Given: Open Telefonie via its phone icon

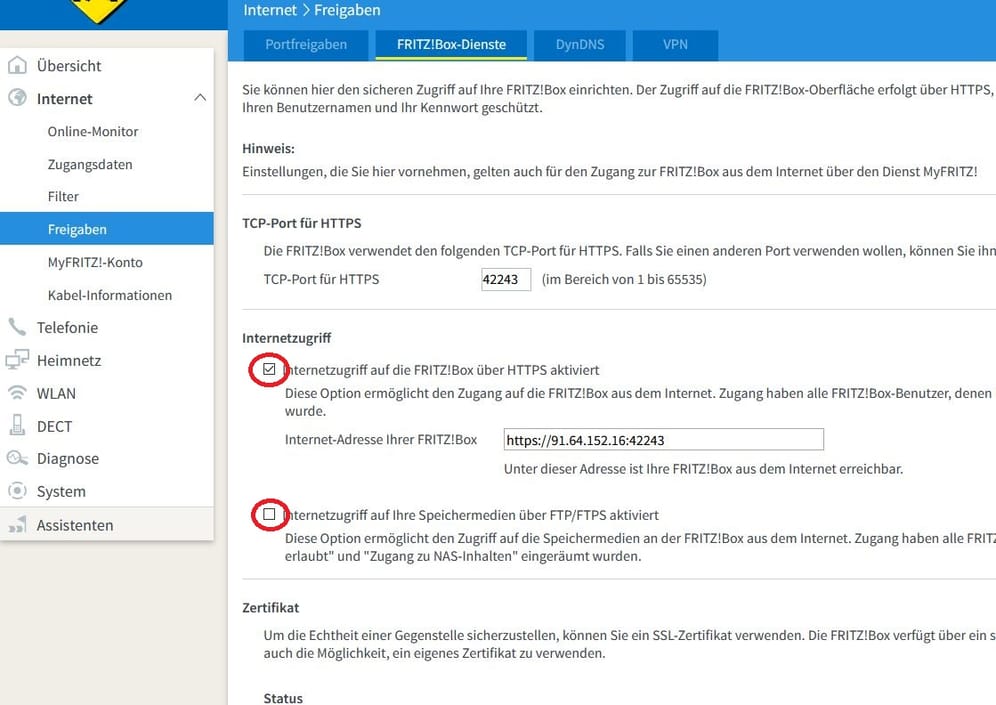Looking at the screenshot, I should 20,327.
